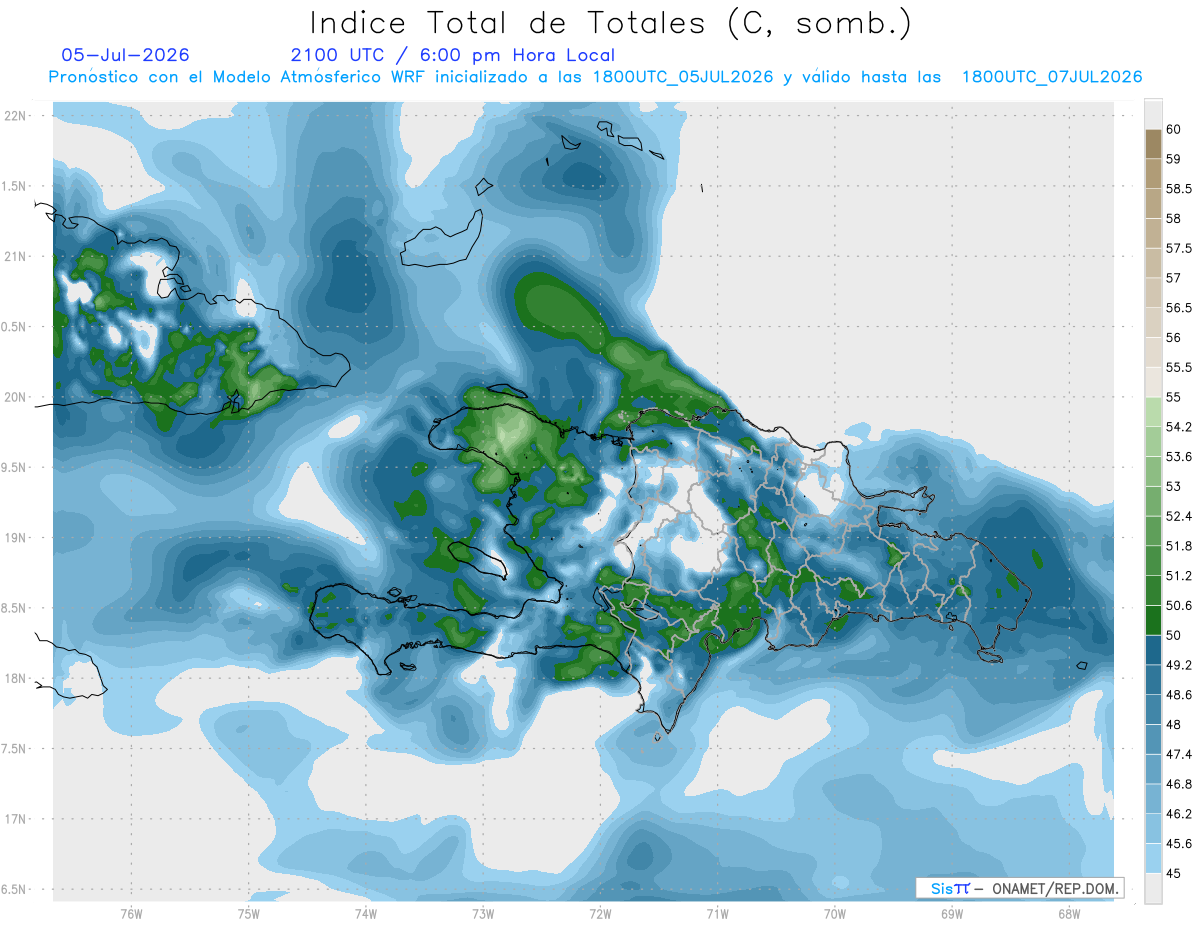This screenshot has width=1200, height=927.
Task: Click the legend value '51.2'
Action: pos(1178,576)
